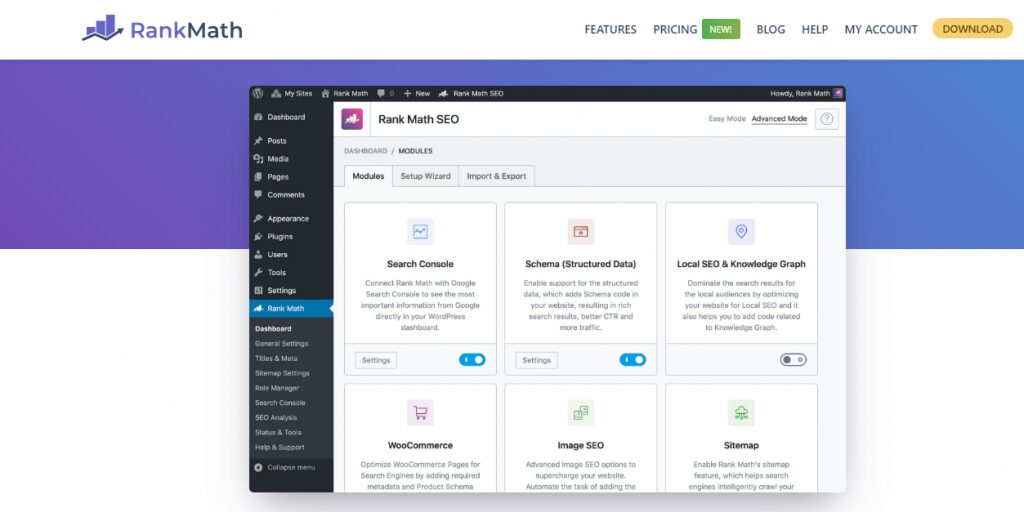This screenshot has width=1024, height=512.
Task: Open Status & Tools submenu item
Action: point(278,432)
